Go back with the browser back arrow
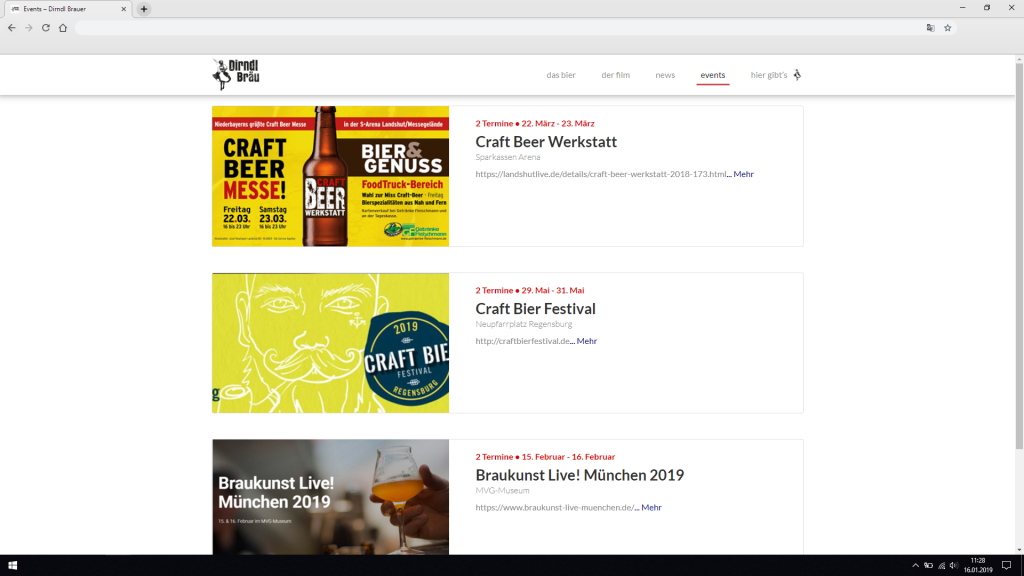This screenshot has width=1024, height=576. click(12, 28)
